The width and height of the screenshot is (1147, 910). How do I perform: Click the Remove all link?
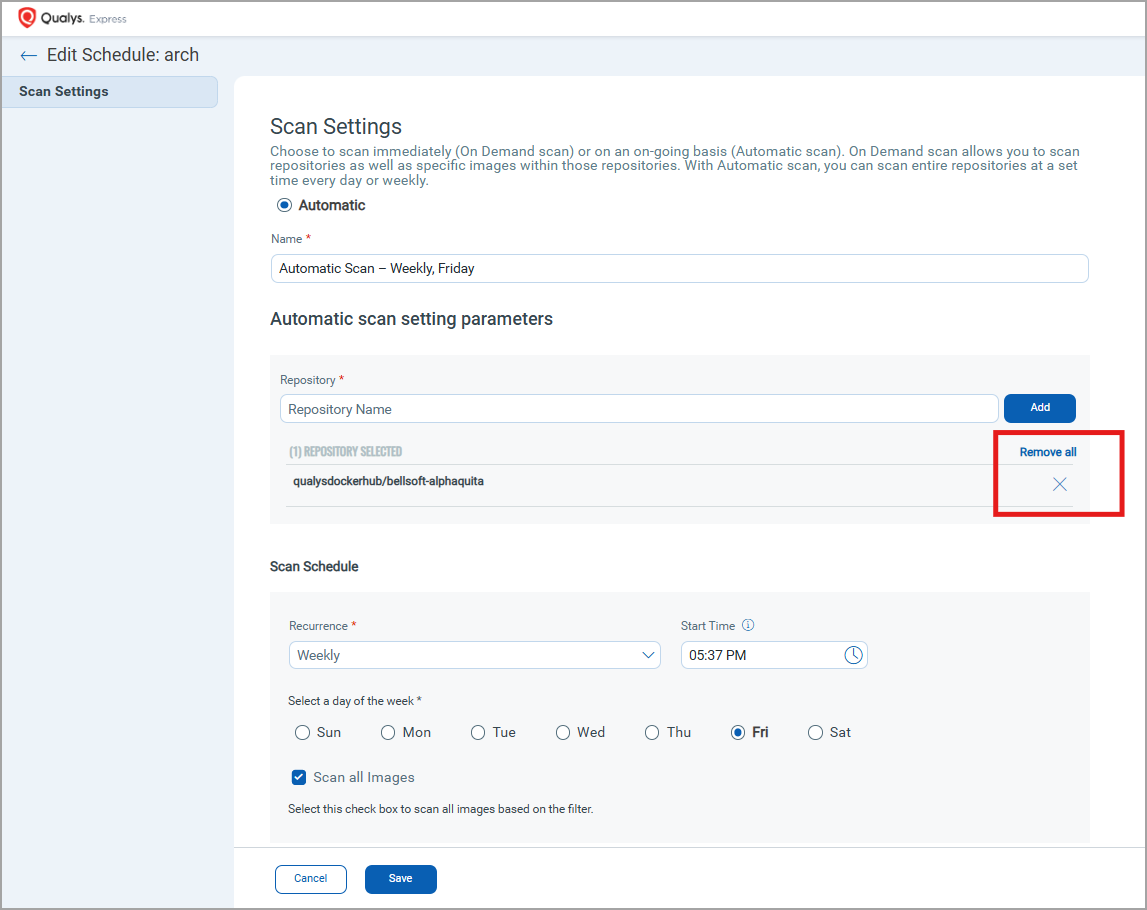coord(1047,452)
